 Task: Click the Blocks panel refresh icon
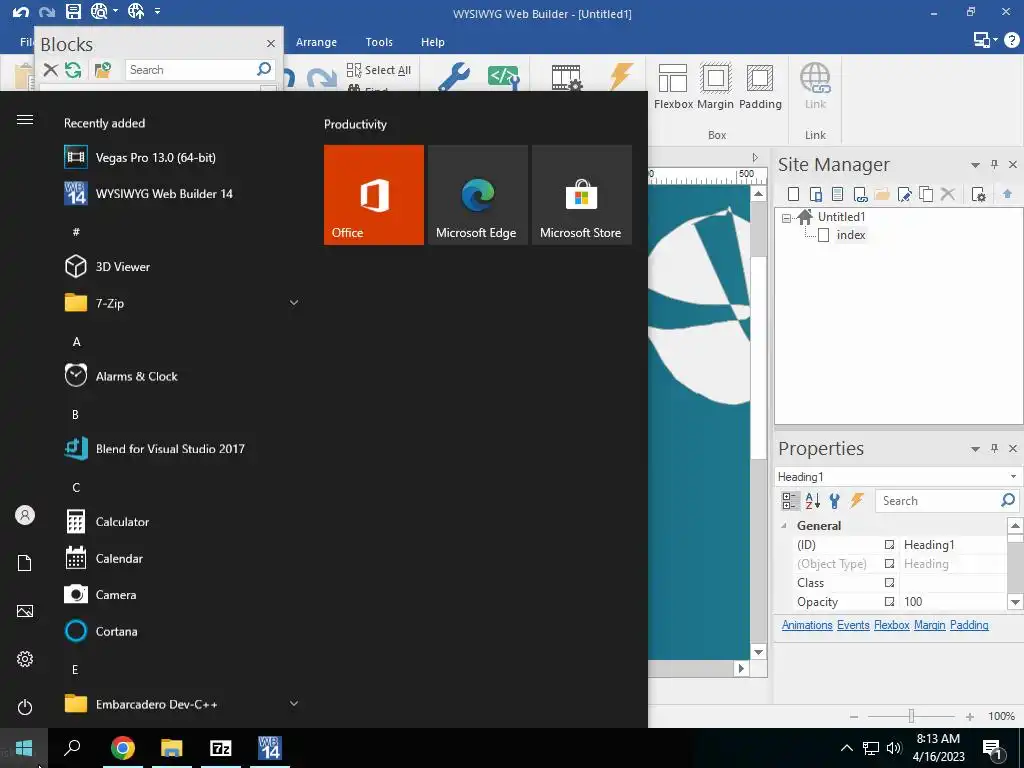pyautogui.click(x=73, y=70)
